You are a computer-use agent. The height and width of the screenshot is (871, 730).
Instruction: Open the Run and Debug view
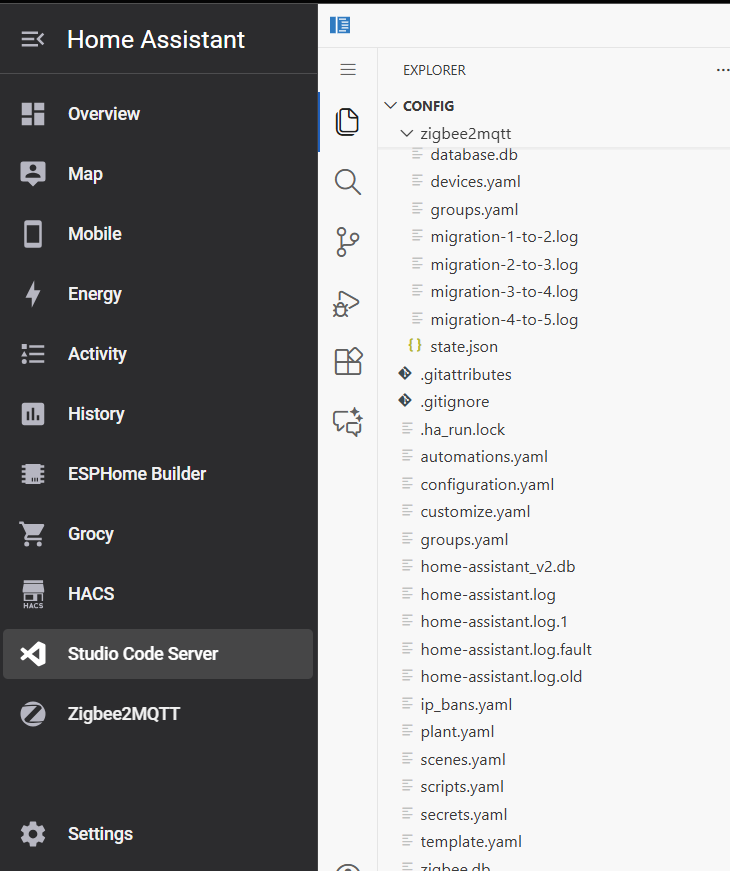(347, 303)
